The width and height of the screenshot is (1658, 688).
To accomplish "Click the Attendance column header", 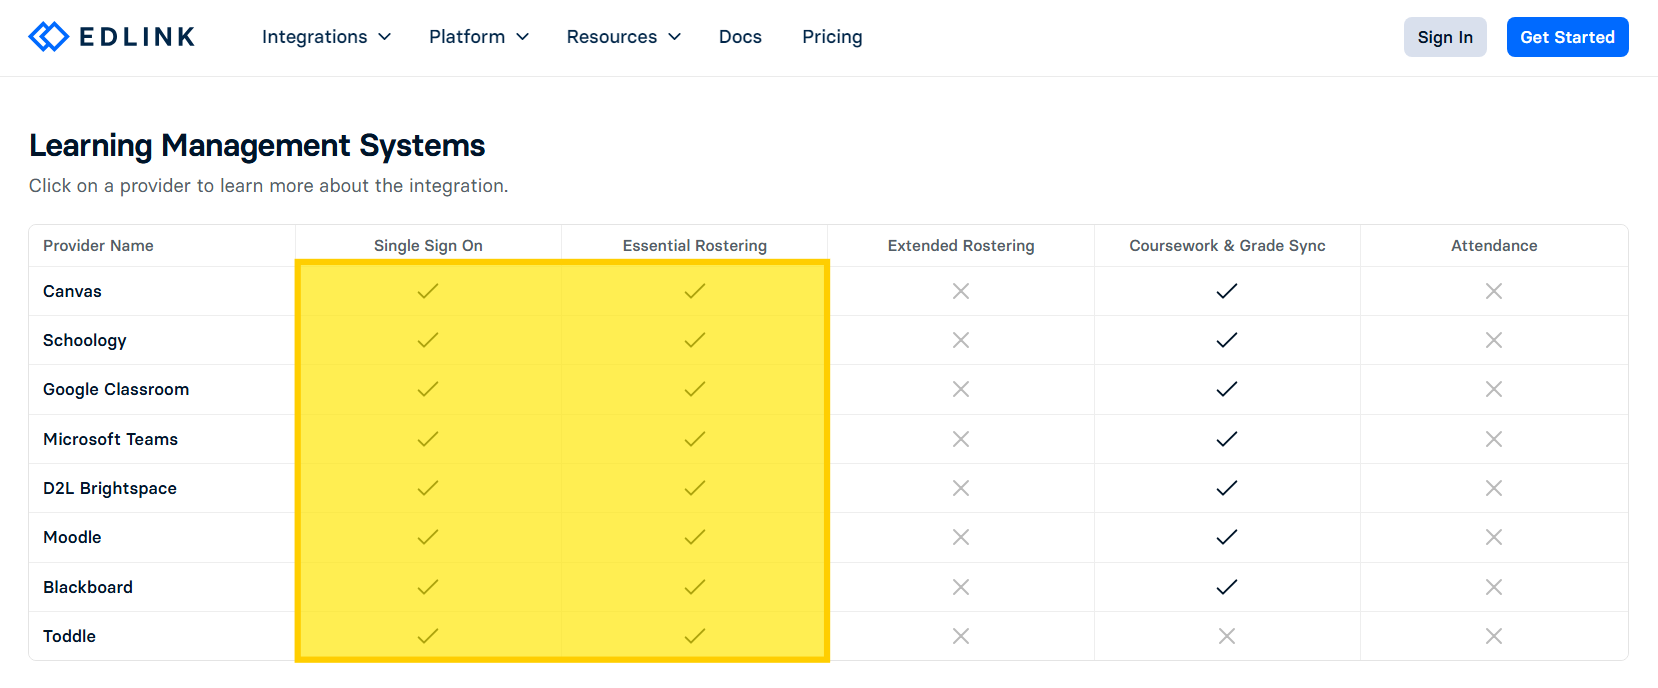I will click(1494, 246).
